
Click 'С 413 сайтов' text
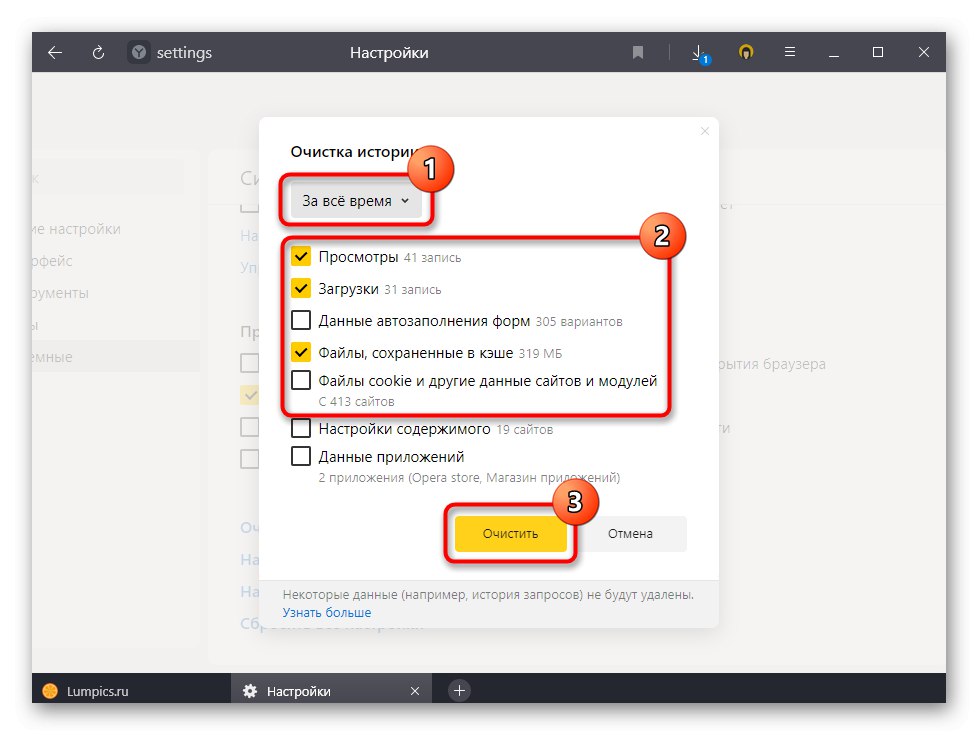[x=357, y=402]
